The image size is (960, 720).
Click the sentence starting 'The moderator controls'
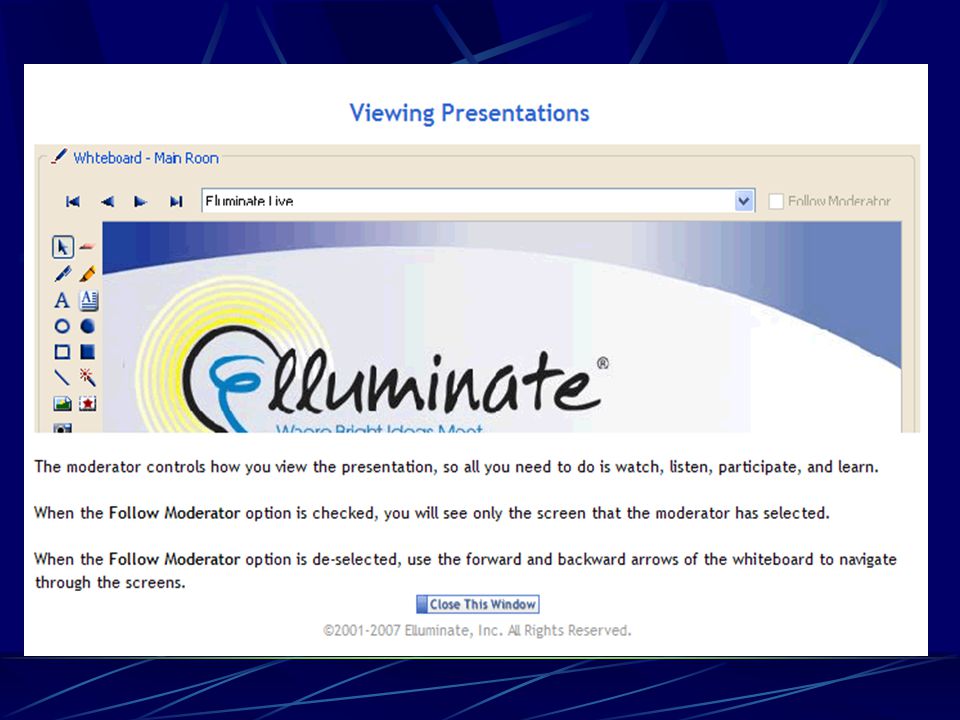(456, 467)
